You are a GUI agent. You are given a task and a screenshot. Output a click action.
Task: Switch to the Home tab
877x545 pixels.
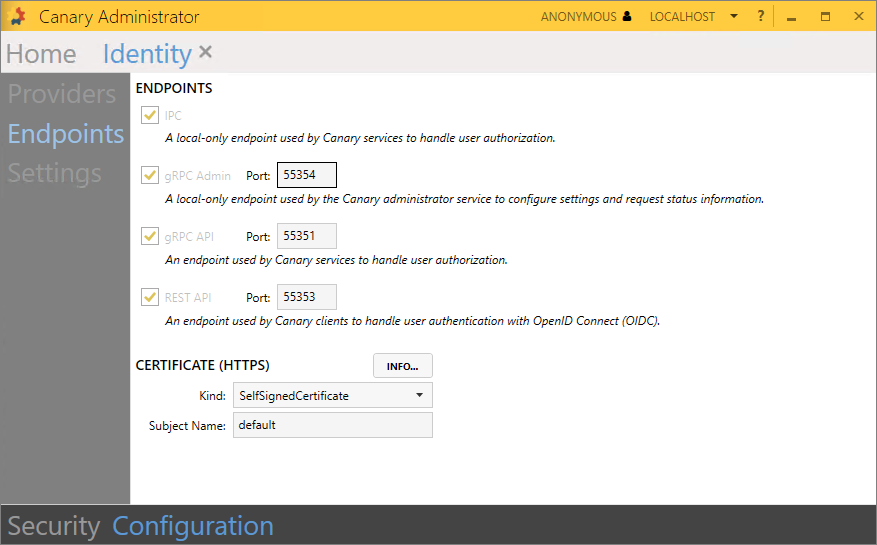coord(41,54)
